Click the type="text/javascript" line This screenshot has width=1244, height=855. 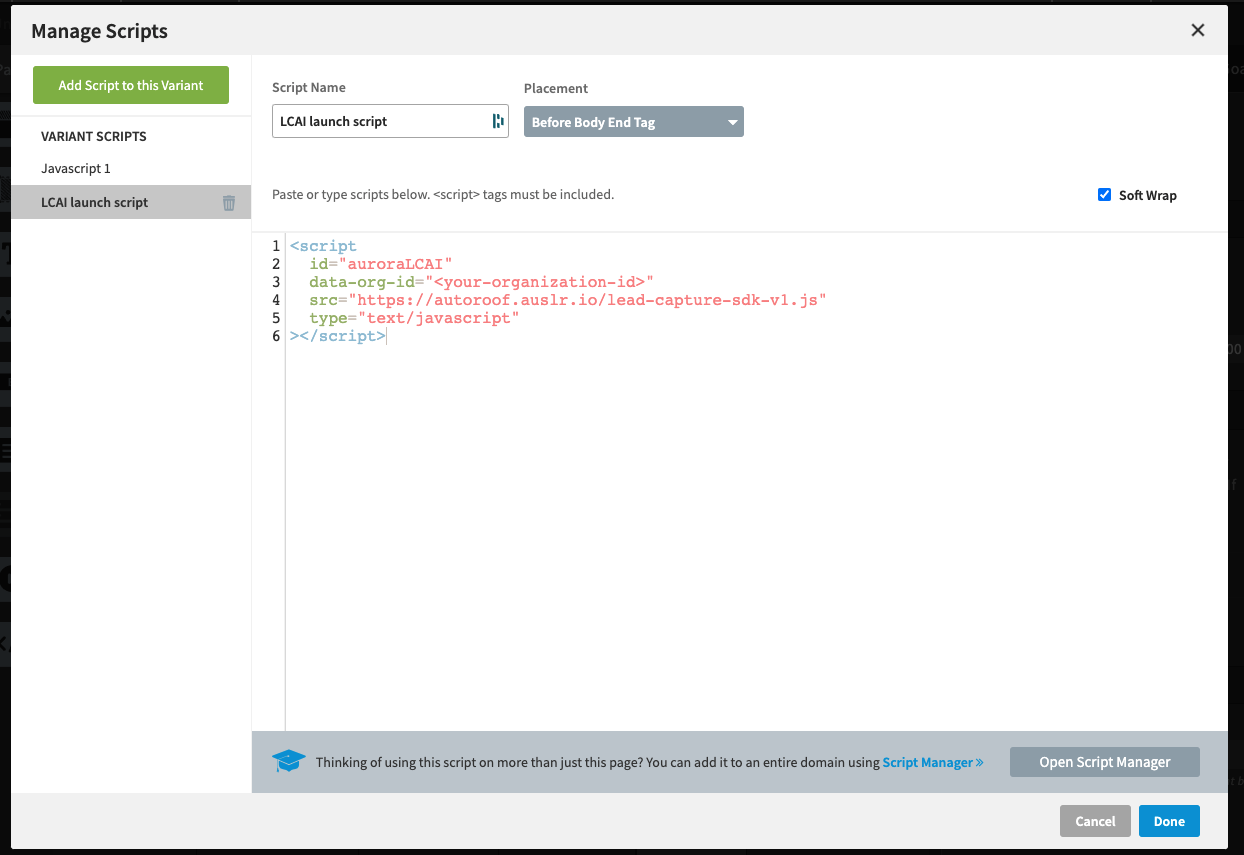(415, 318)
